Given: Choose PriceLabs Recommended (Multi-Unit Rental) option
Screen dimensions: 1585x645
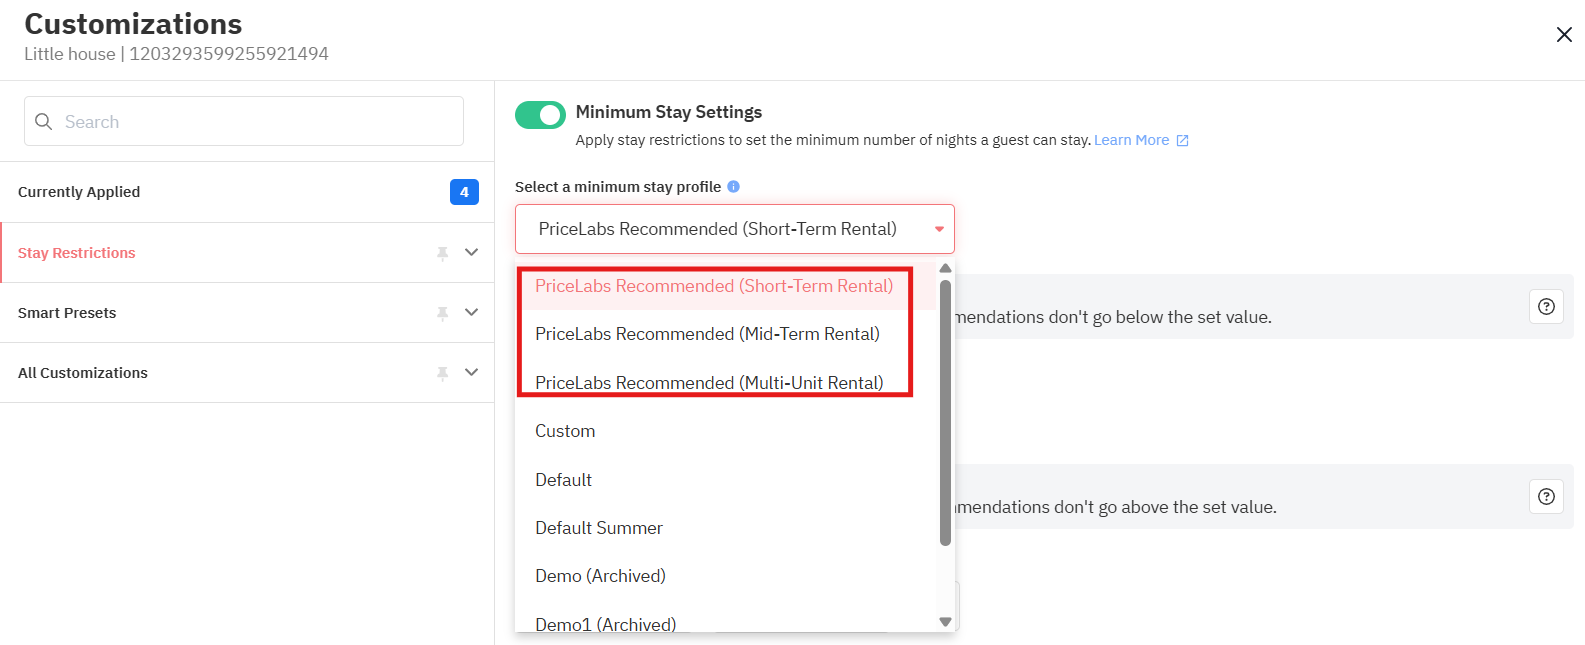Looking at the screenshot, I should [709, 382].
